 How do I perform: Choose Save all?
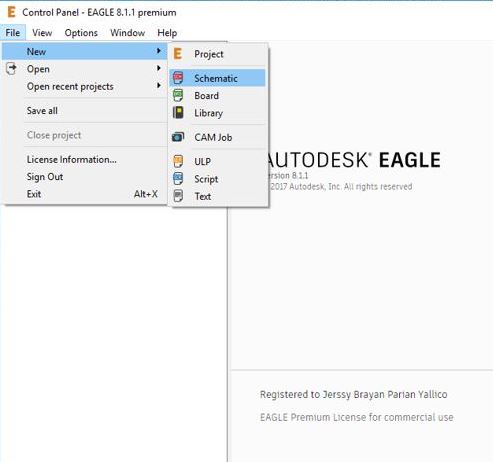[85, 111]
